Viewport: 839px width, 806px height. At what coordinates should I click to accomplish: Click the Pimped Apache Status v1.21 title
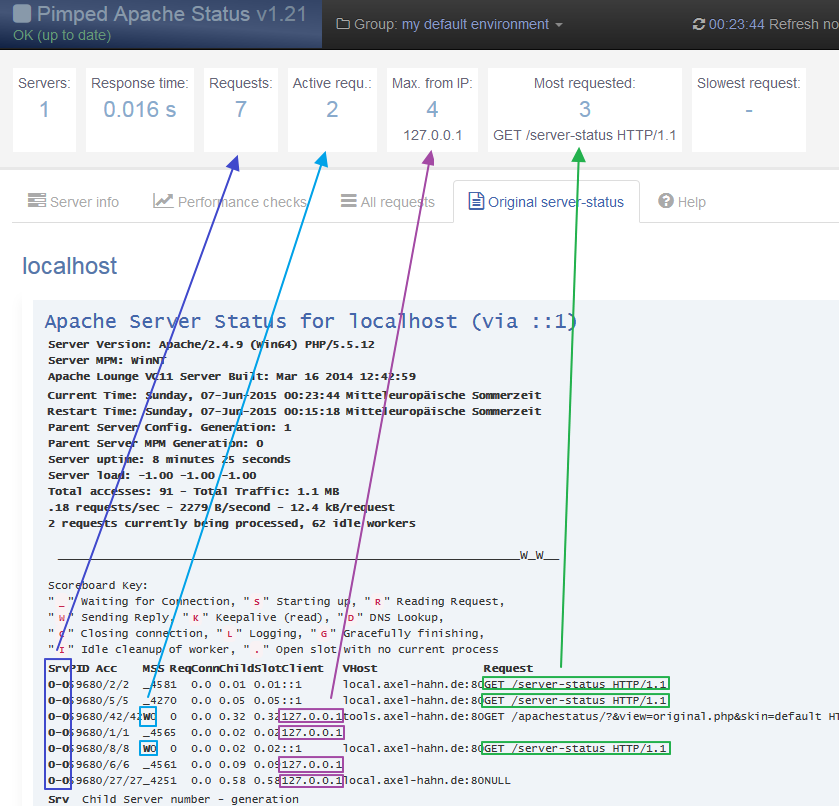pos(172,14)
